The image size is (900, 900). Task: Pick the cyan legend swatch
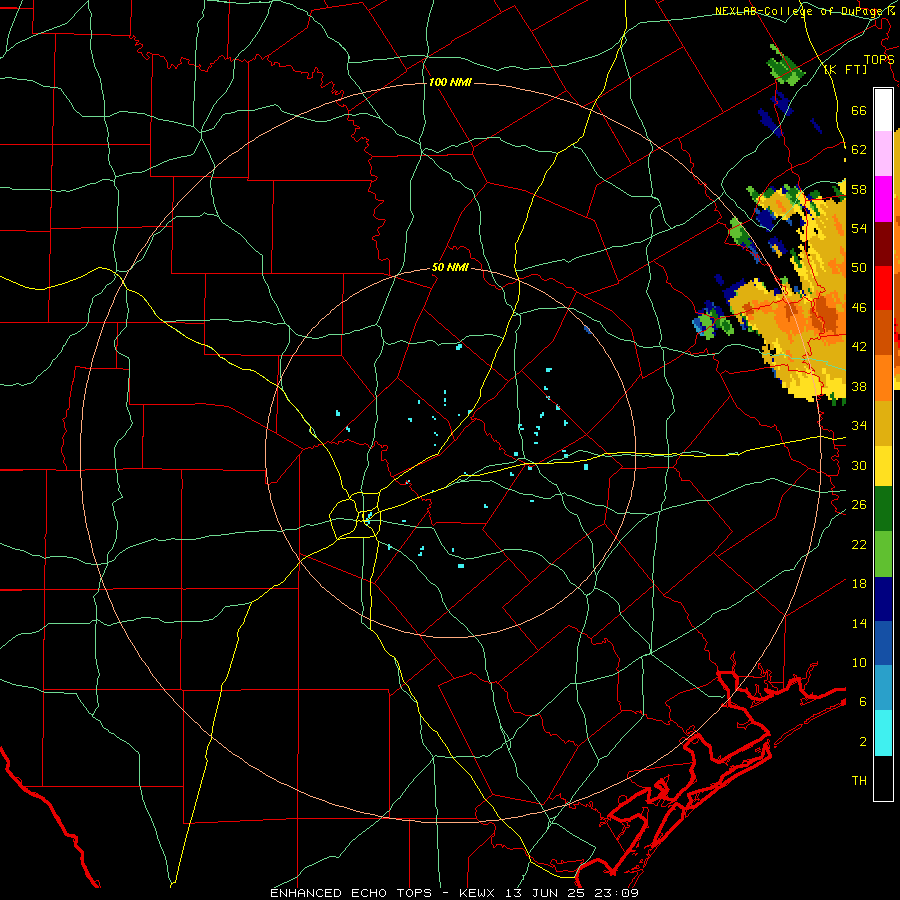click(x=883, y=733)
